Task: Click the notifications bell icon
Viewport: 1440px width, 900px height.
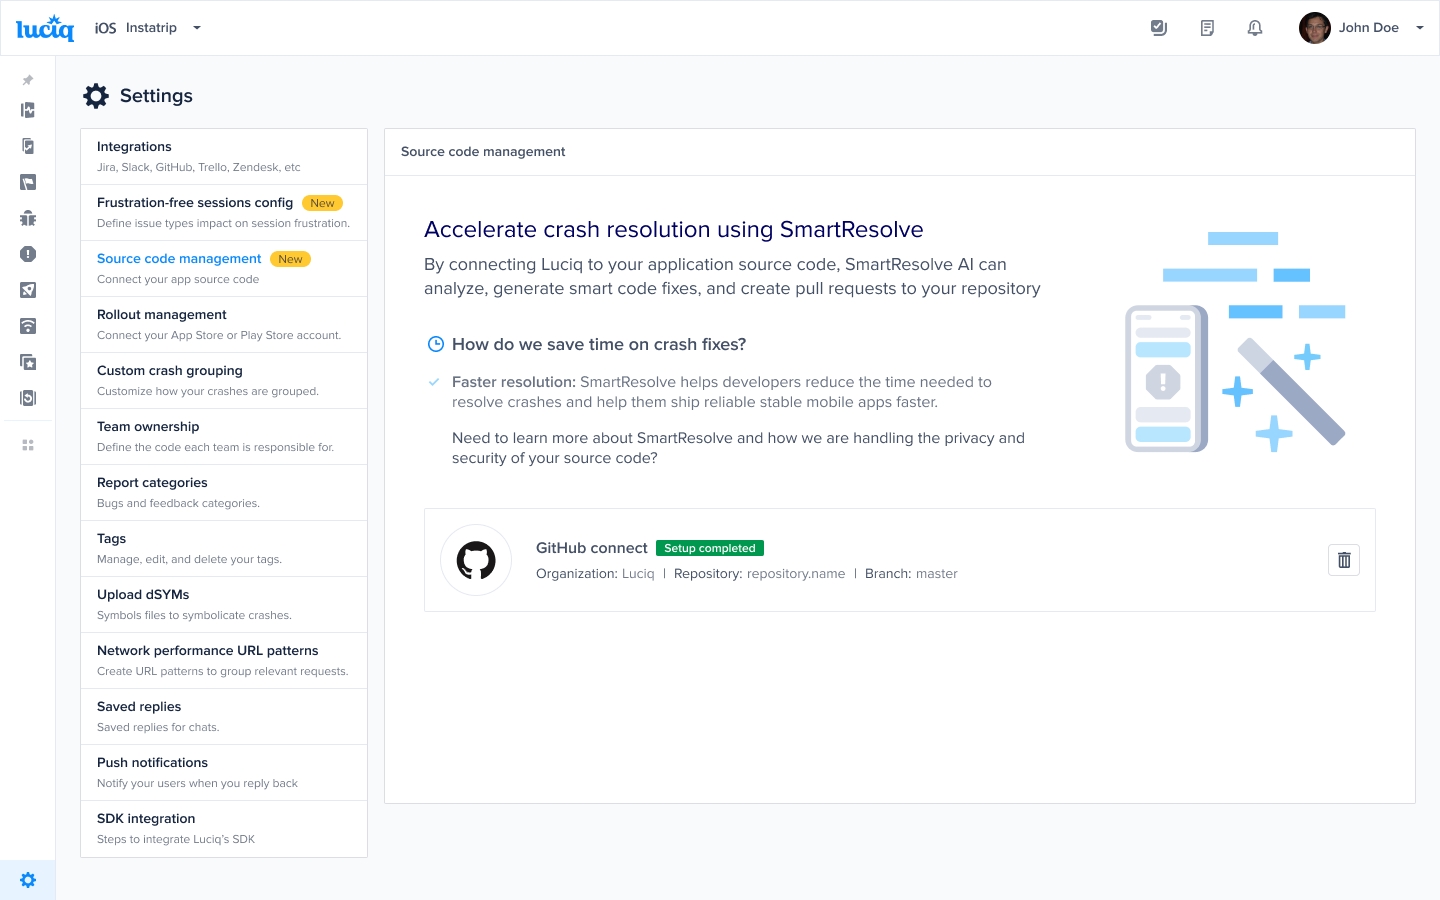Action: pos(1255,28)
